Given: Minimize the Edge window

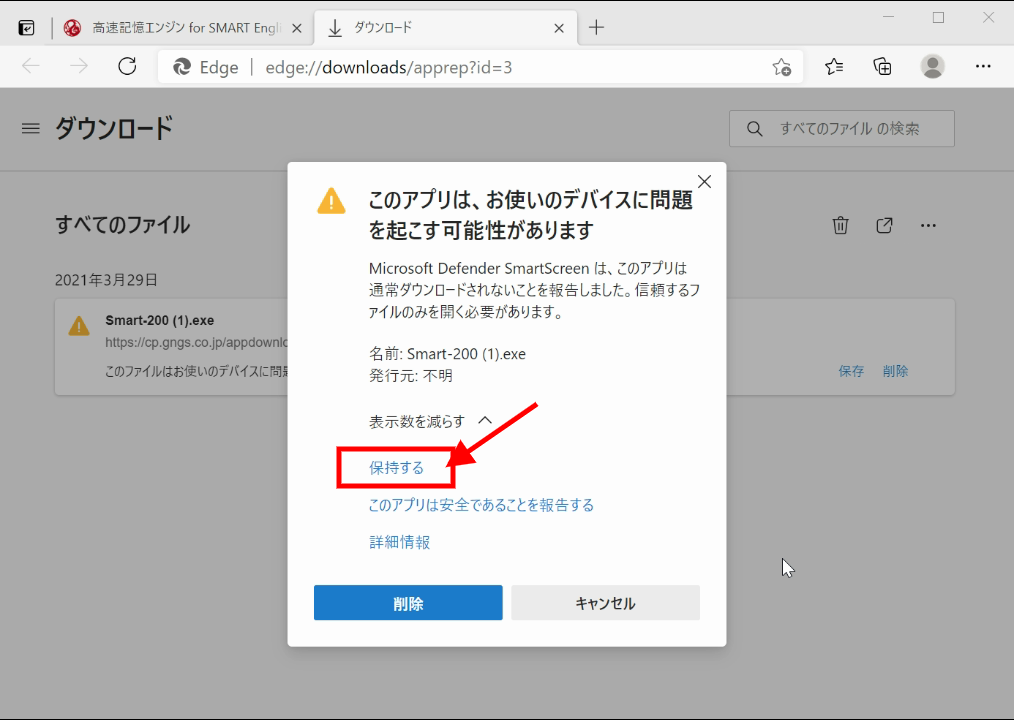Looking at the screenshot, I should tap(889, 17).
